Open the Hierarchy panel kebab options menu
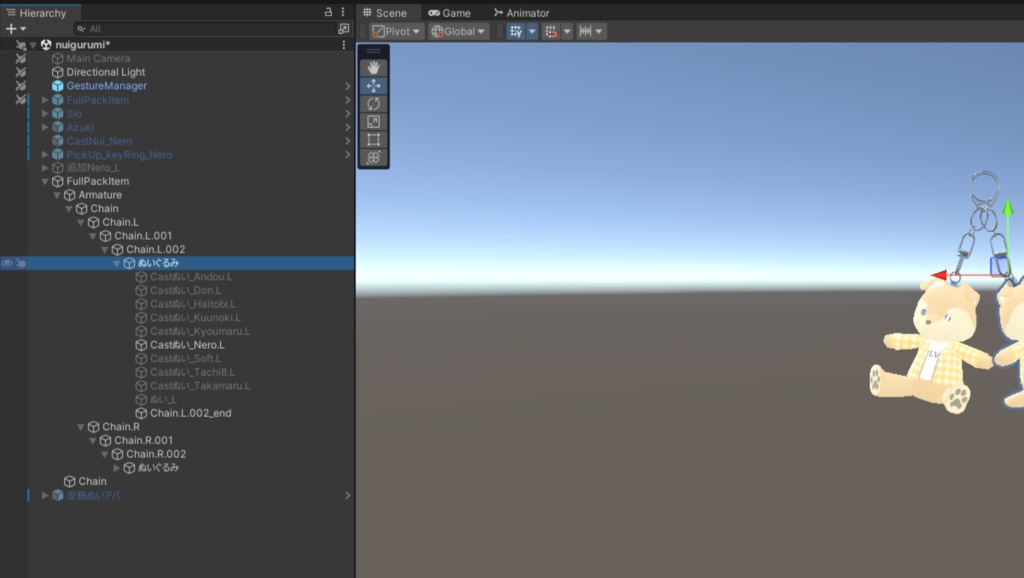The image size is (1024, 578). point(343,12)
